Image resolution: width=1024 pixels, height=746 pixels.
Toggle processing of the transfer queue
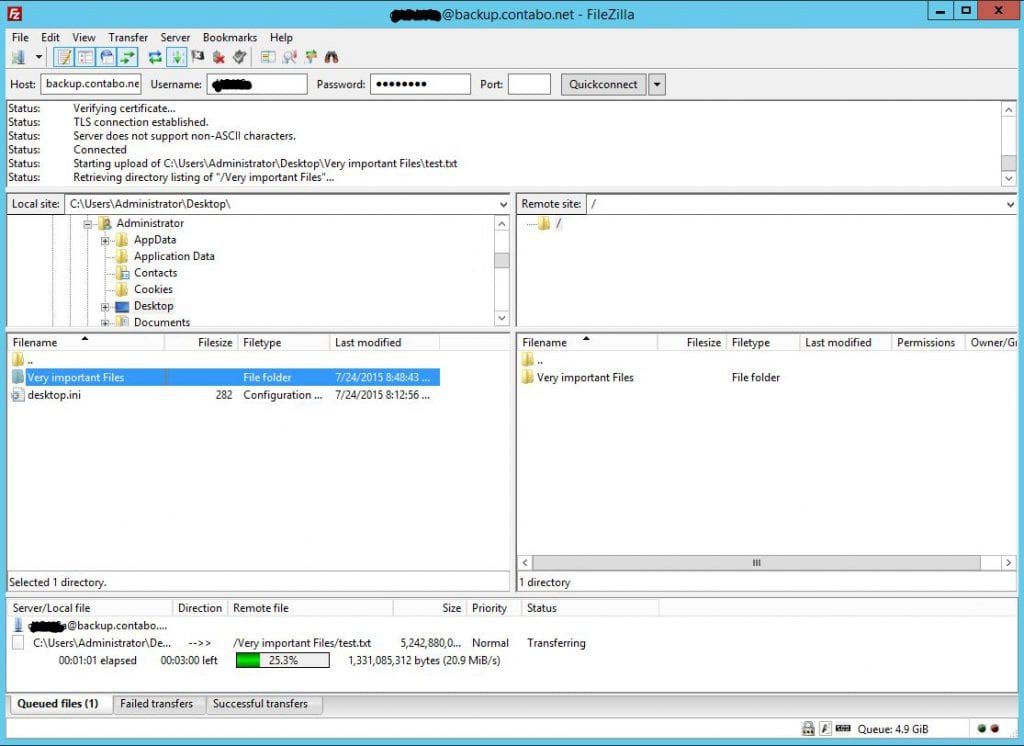point(176,57)
